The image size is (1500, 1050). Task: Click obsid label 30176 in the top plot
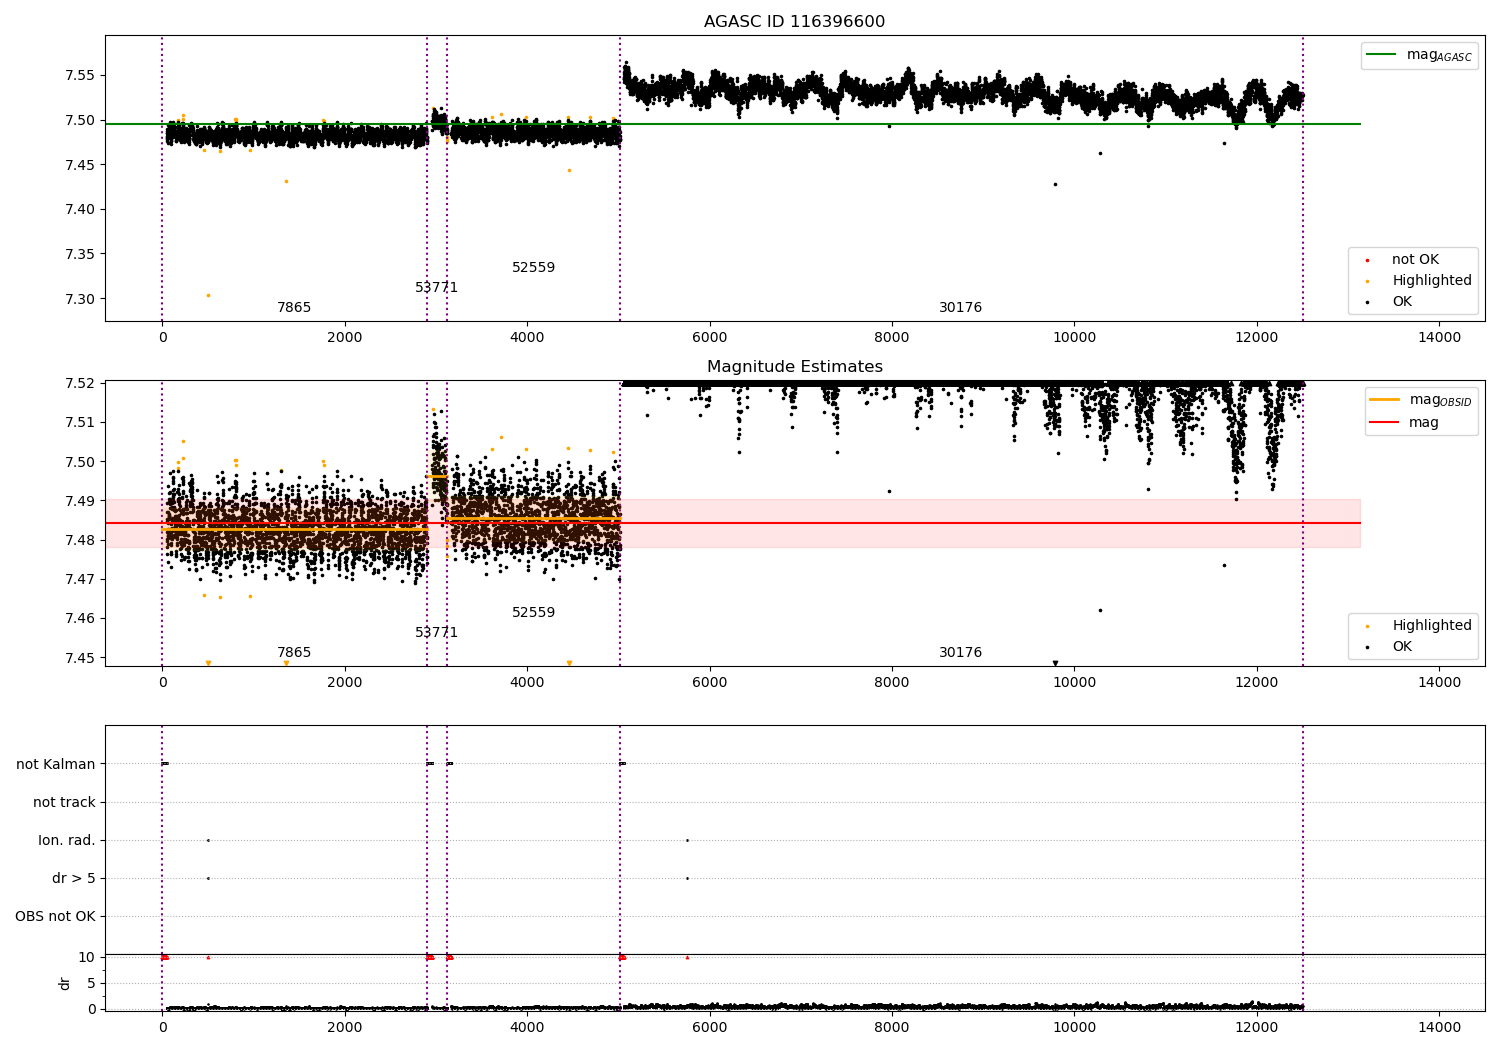pos(960,308)
